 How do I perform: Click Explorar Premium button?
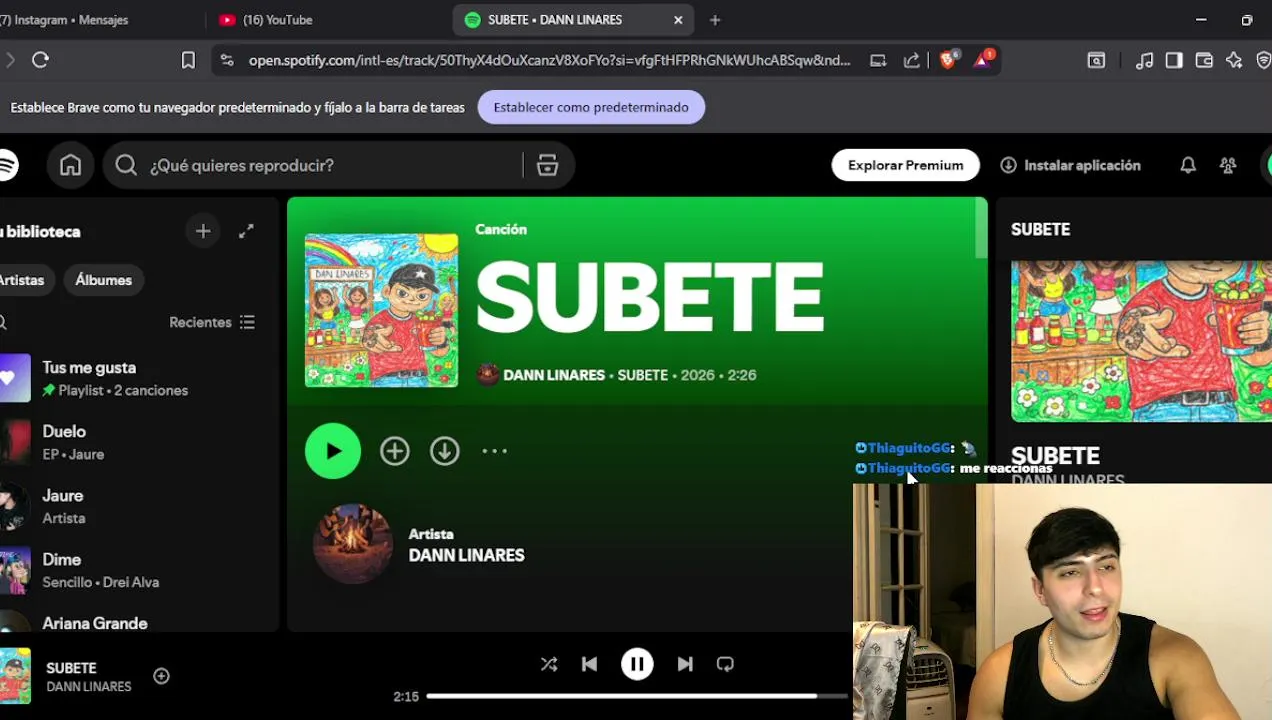906,165
